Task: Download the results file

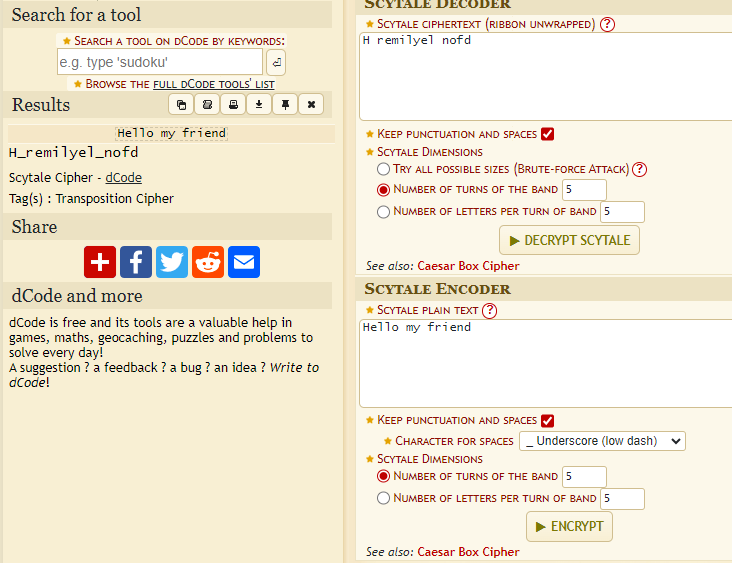Action: tap(259, 105)
